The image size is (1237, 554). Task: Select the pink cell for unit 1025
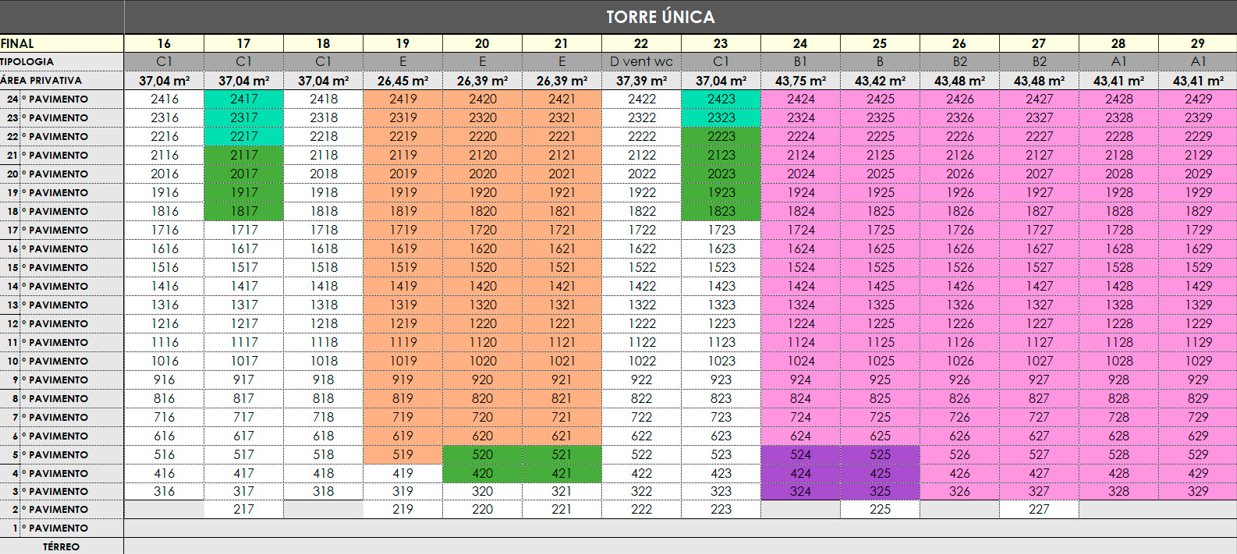879,361
